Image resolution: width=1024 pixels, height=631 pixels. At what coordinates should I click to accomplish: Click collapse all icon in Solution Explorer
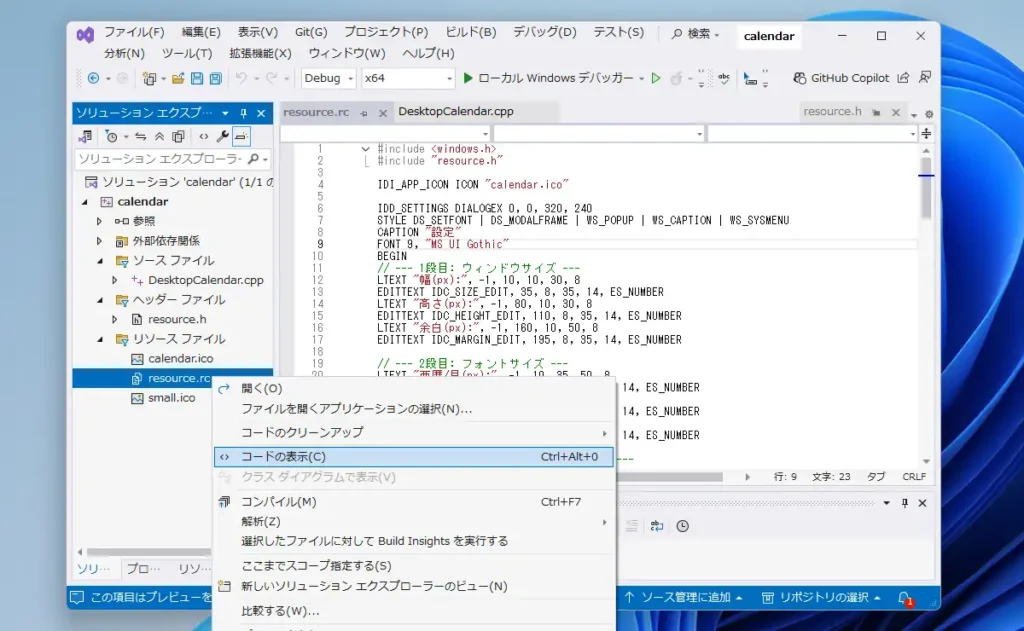159,137
